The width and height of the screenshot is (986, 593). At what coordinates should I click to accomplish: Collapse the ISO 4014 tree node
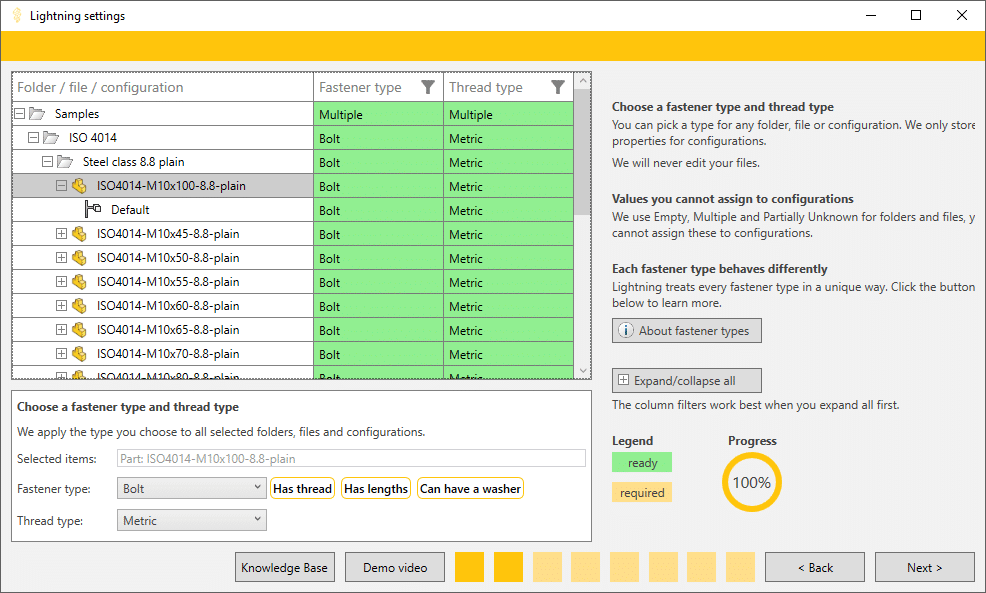pos(32,137)
